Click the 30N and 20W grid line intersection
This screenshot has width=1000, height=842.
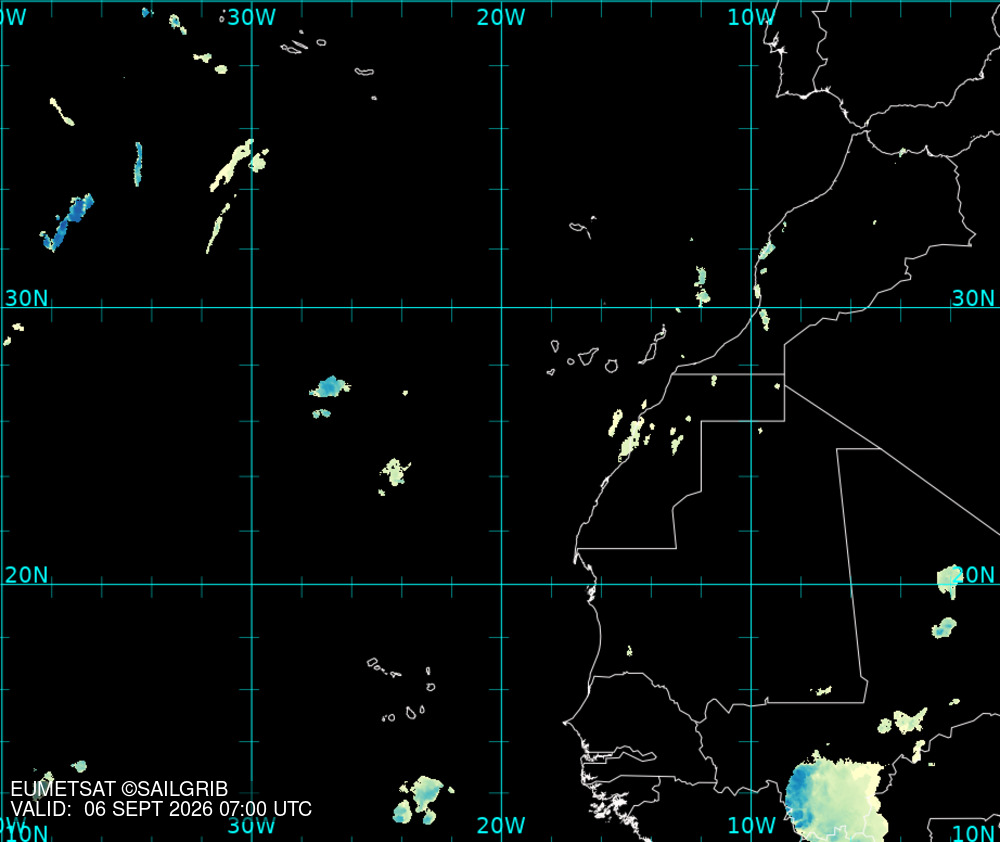point(501,307)
